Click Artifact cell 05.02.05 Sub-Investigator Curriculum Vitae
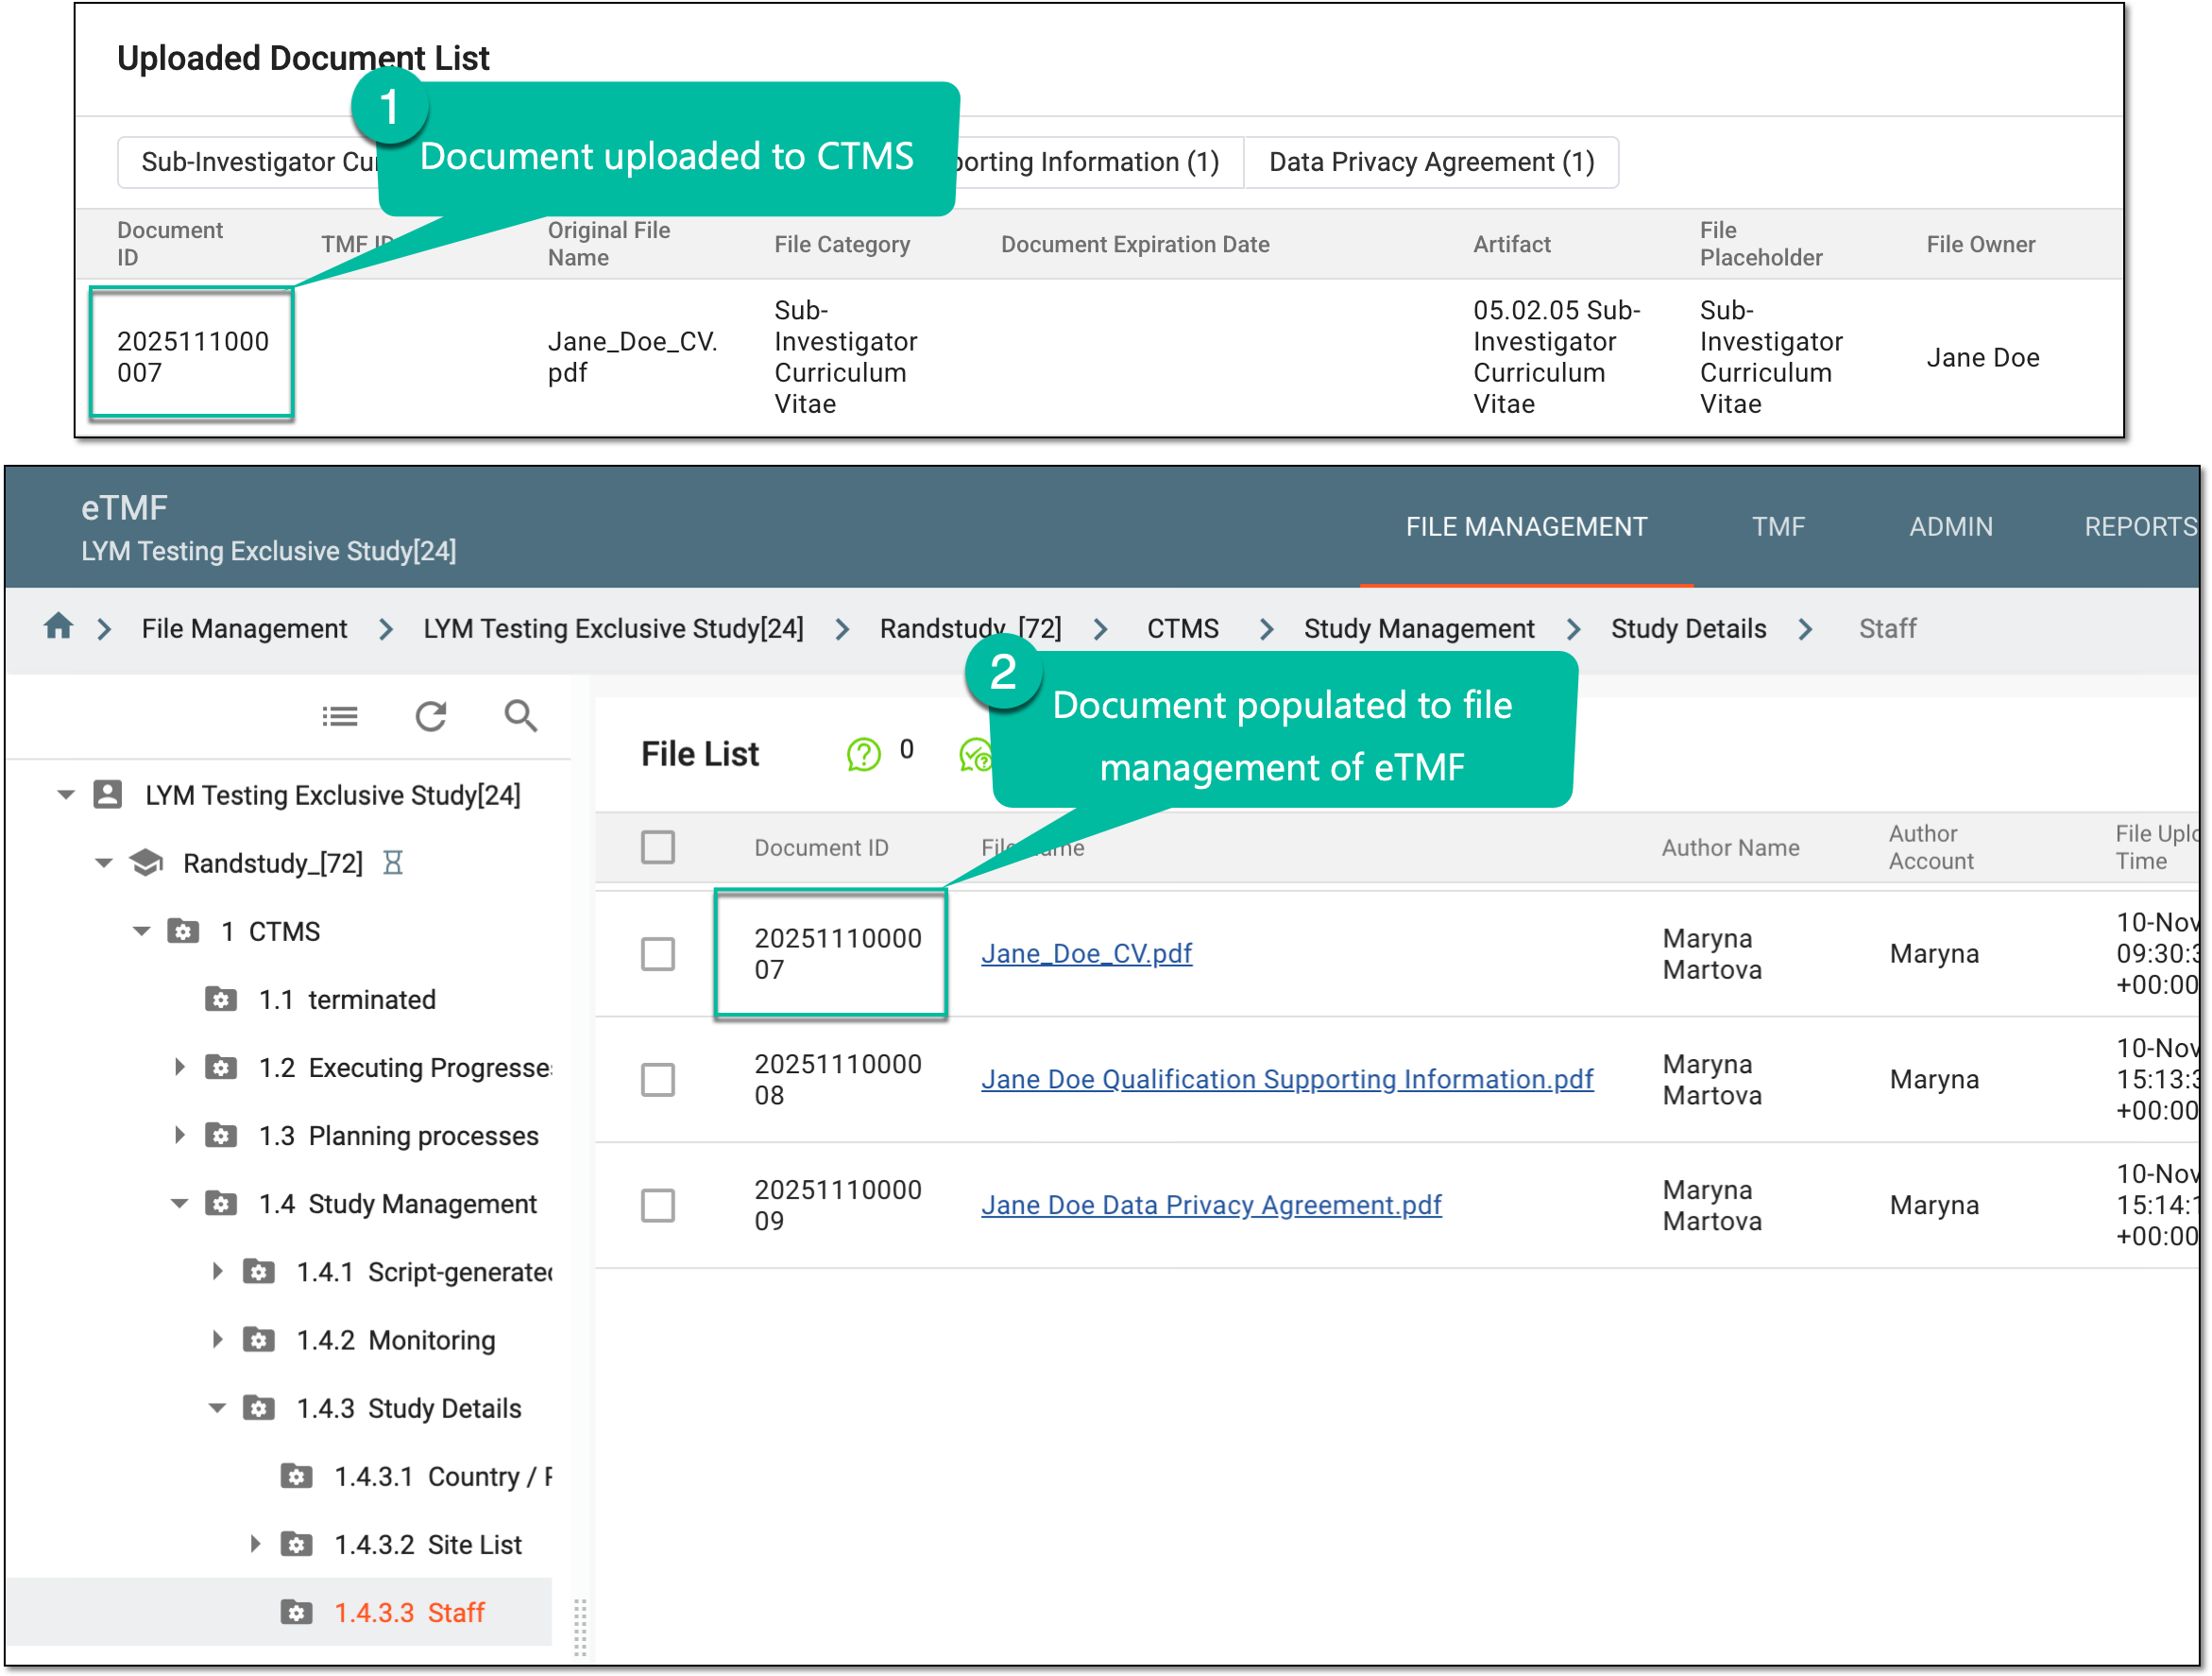Screen dimensions: 2212x1676 pos(1556,356)
